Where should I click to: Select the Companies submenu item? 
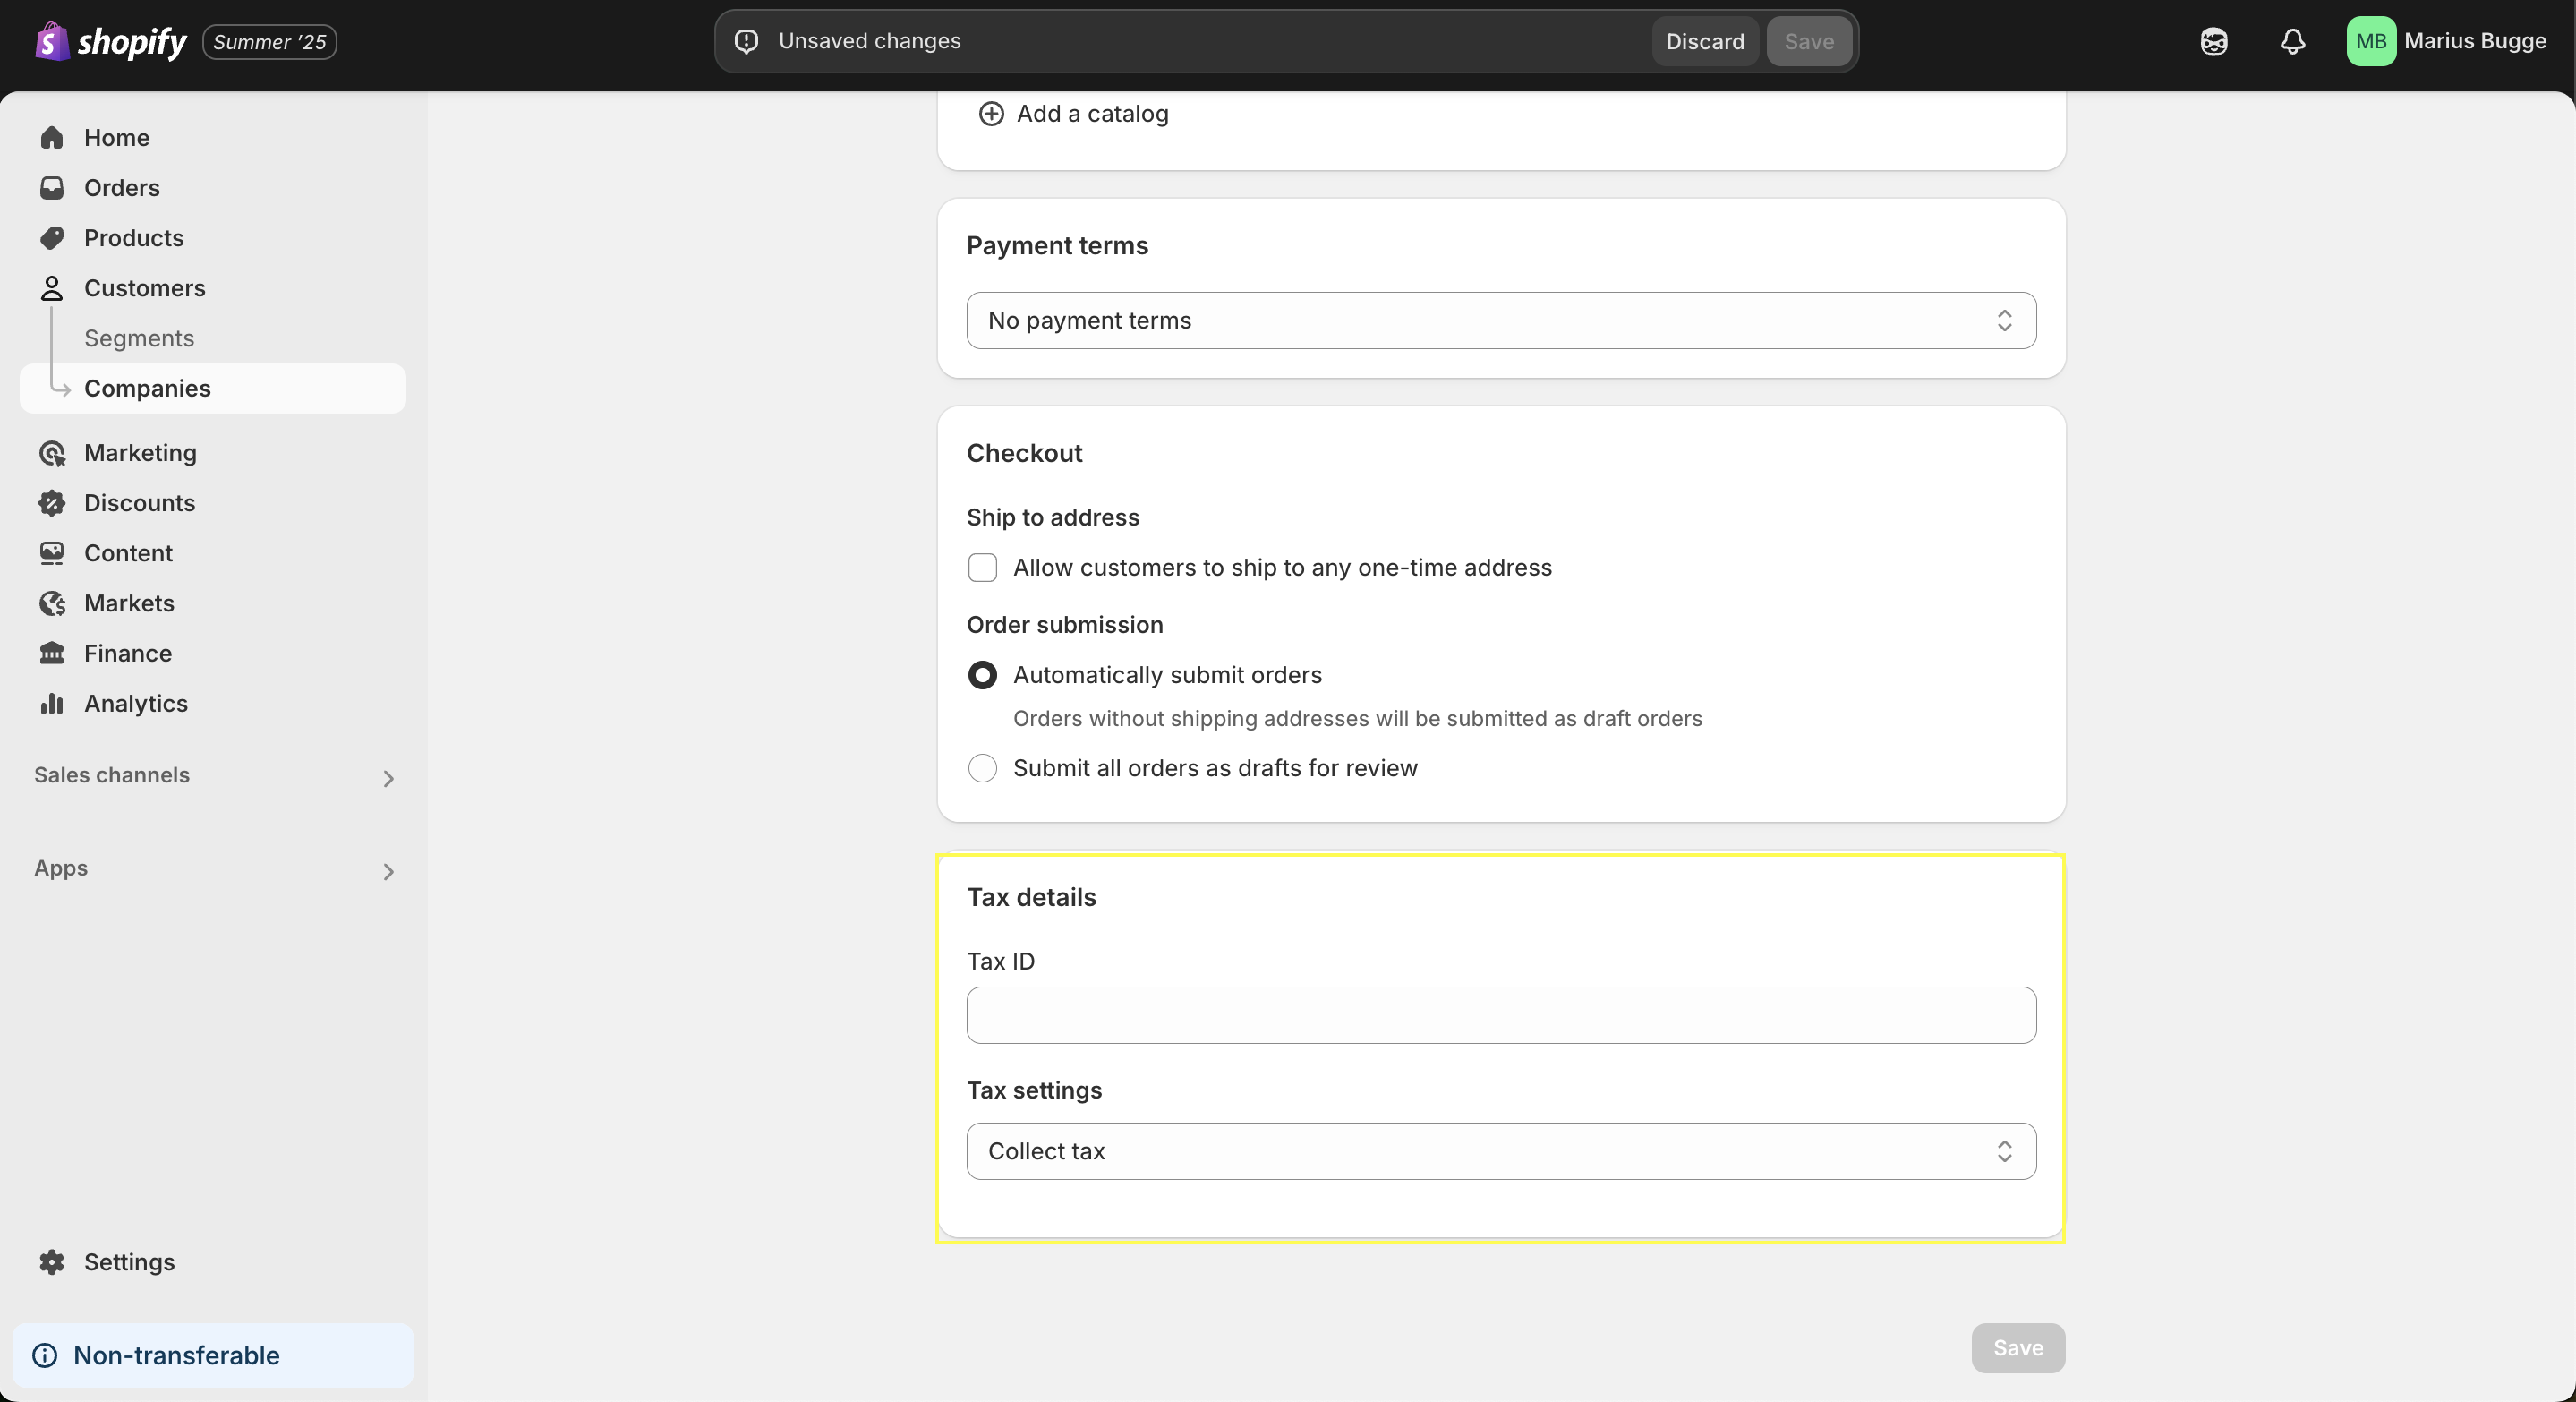(x=213, y=388)
